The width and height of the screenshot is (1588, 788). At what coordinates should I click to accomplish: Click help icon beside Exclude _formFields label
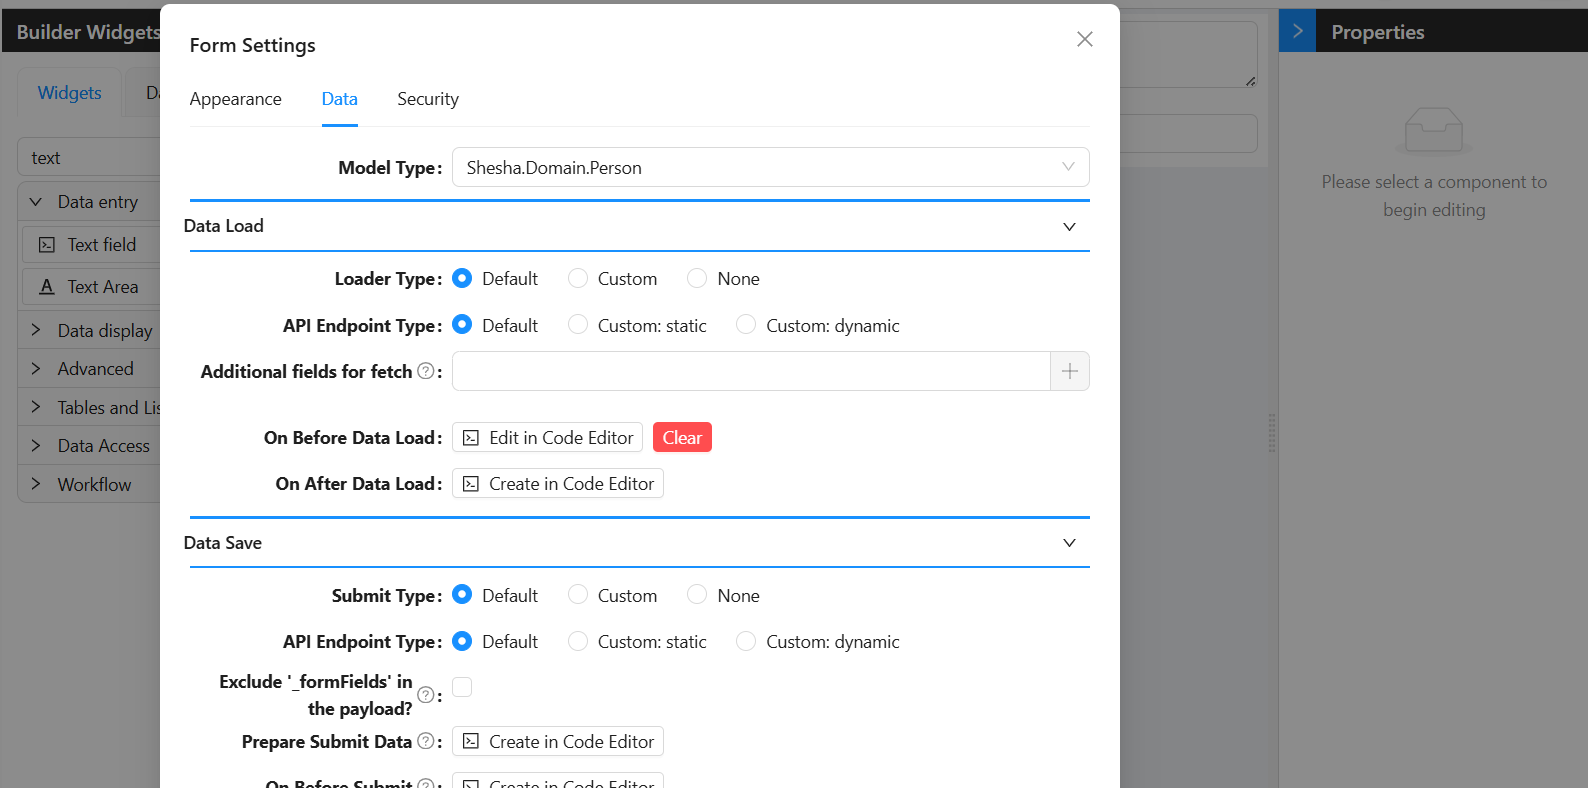pyautogui.click(x=425, y=695)
